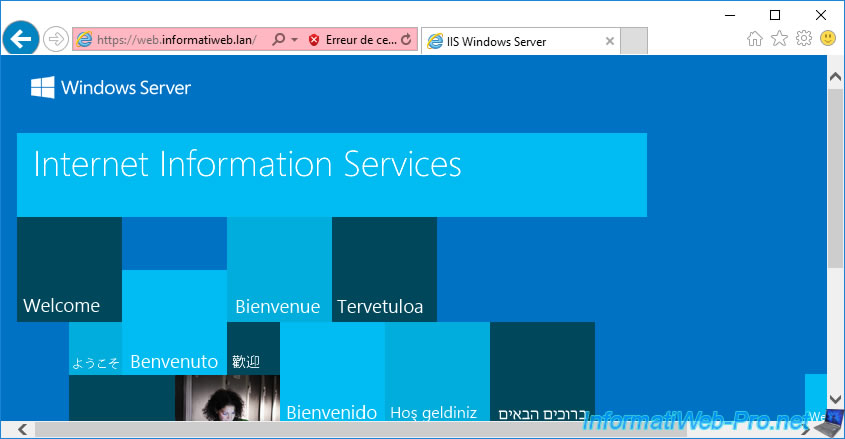Screen dimensions: 845x439
Task: Click the https://web.informatiweb.lan/ address field
Action: 177,40
